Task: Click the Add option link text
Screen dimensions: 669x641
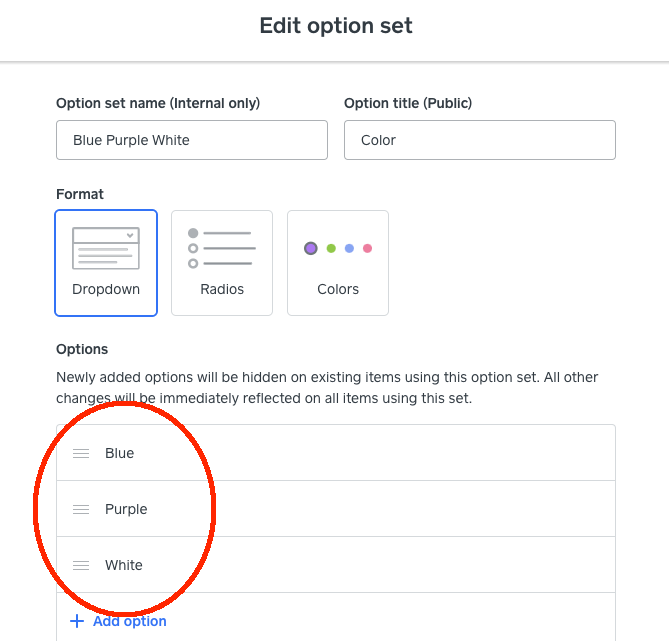Action: click(130, 621)
